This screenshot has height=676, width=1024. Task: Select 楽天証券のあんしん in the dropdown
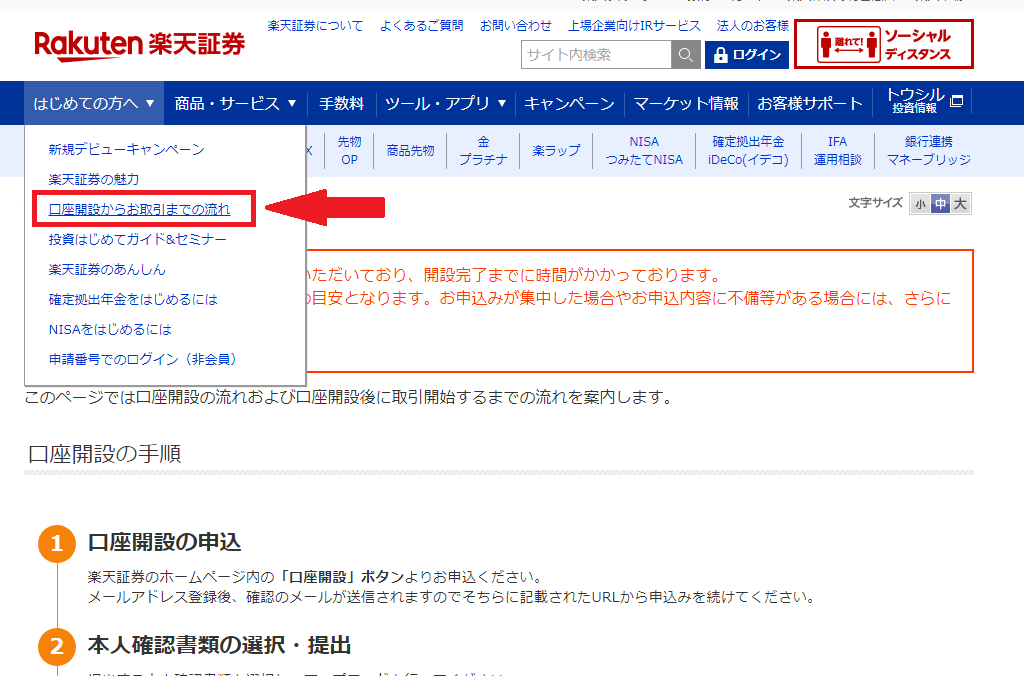[x=107, y=270]
